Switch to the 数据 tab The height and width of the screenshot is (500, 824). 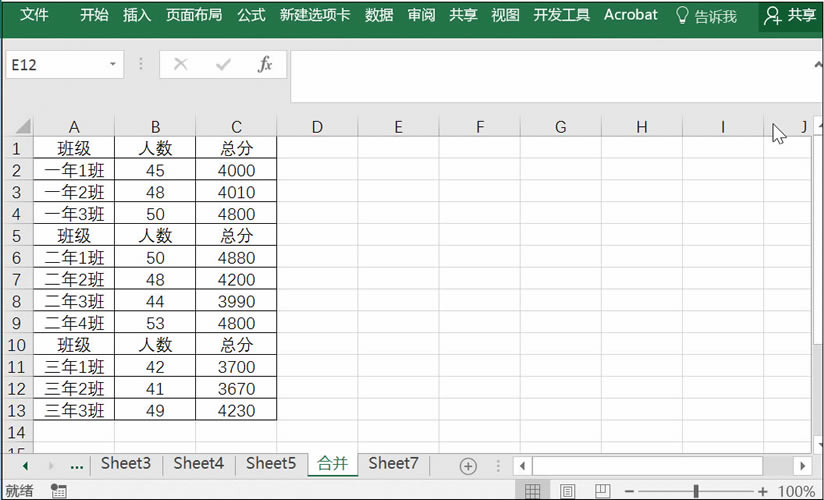tap(379, 15)
